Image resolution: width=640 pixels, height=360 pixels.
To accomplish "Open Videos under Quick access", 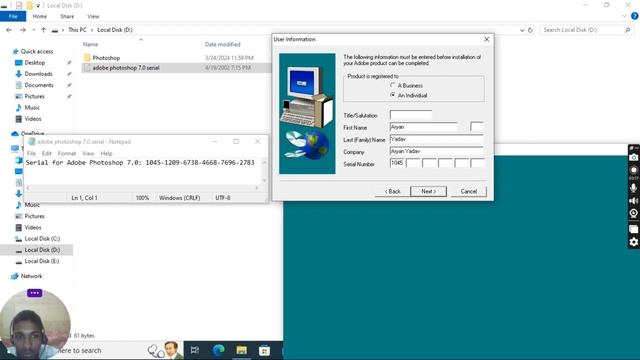I will click(33, 119).
